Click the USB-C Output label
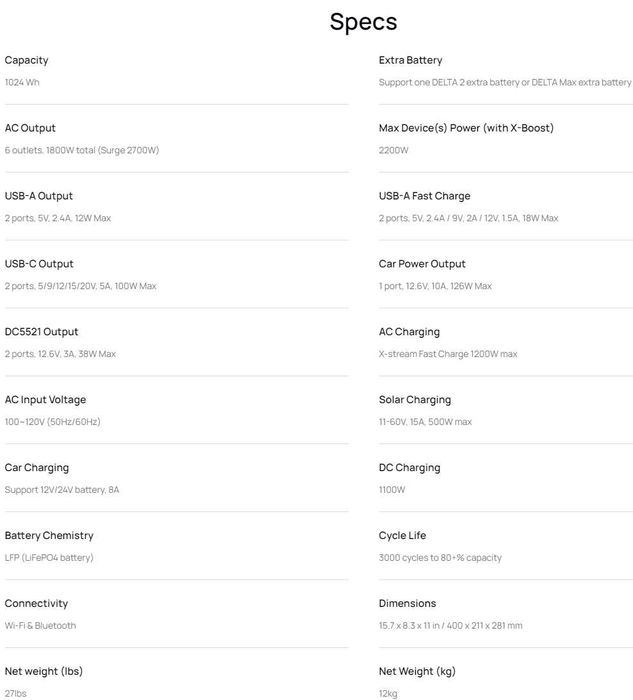The width and height of the screenshot is (633, 700). tap(39, 264)
